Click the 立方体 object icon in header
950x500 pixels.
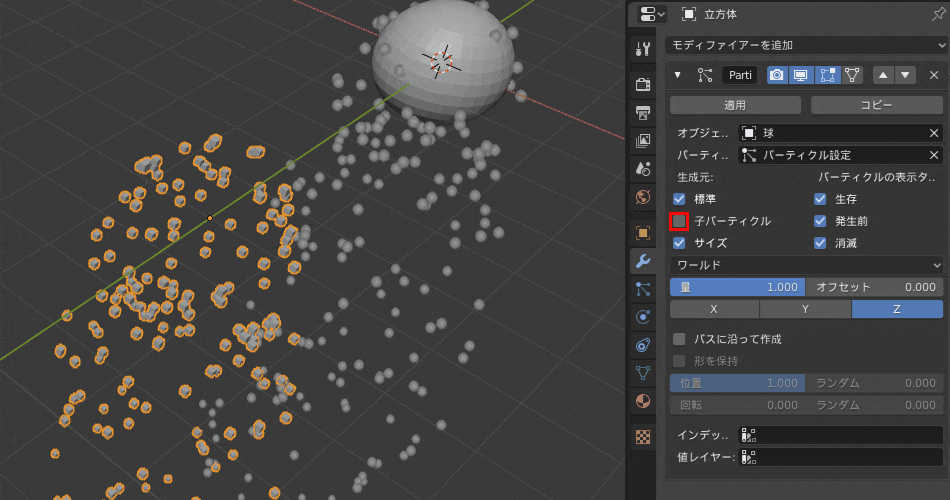[x=689, y=14]
